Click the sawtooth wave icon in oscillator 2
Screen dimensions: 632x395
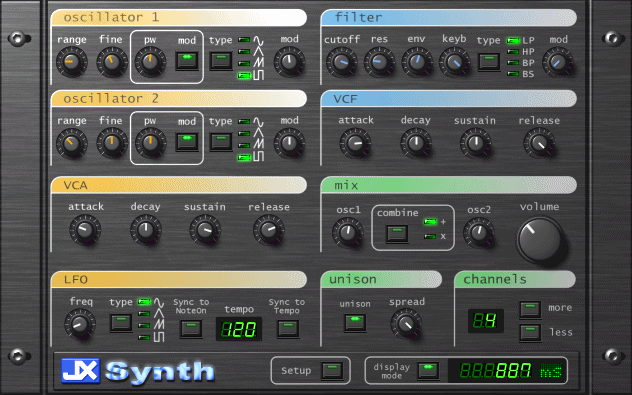258,144
